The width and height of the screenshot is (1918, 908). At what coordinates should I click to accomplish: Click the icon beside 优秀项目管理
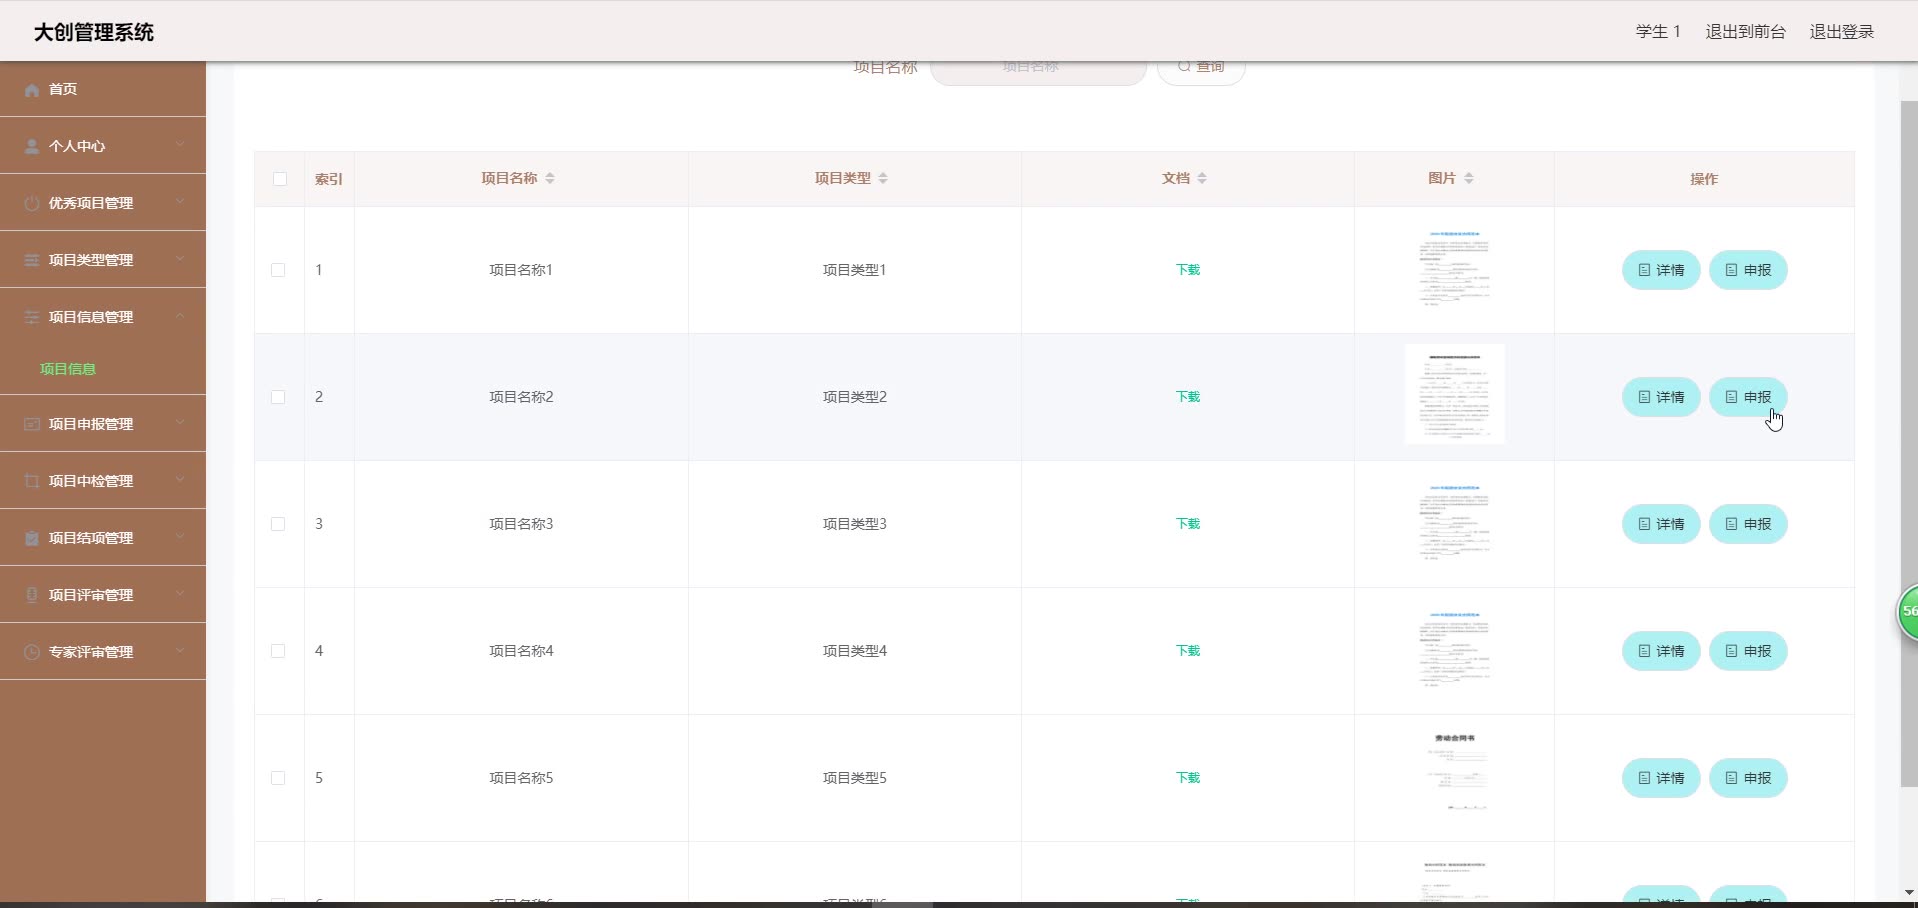pos(32,204)
